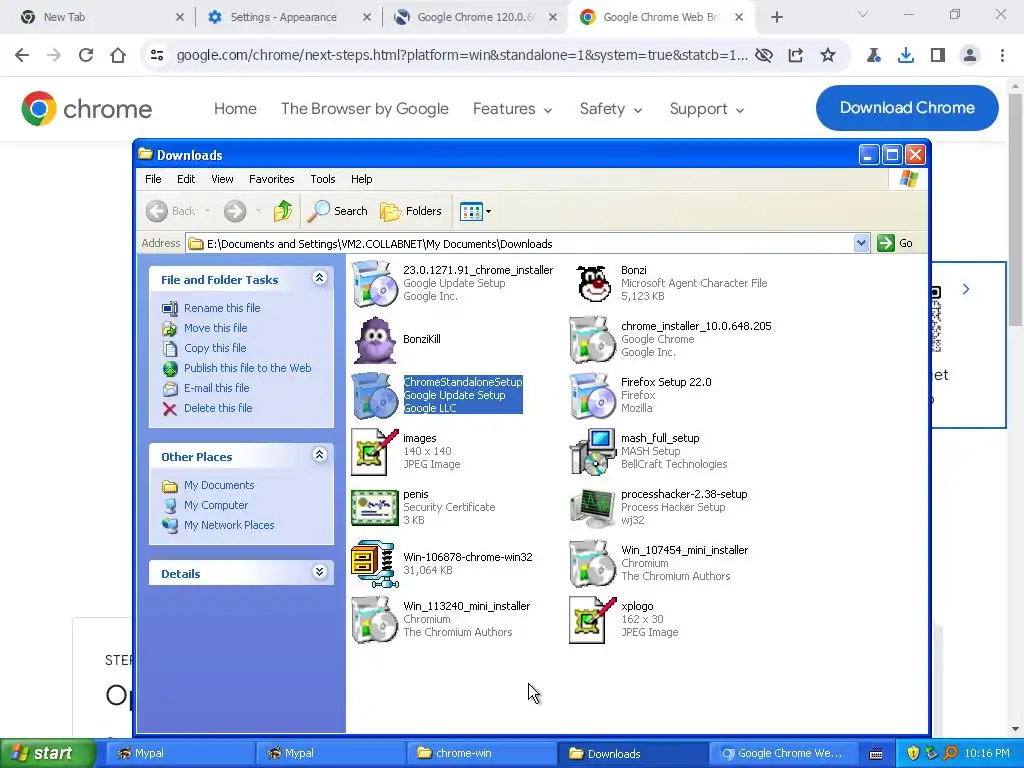Expand the Safety dropdown in Chrome page

[611, 109]
